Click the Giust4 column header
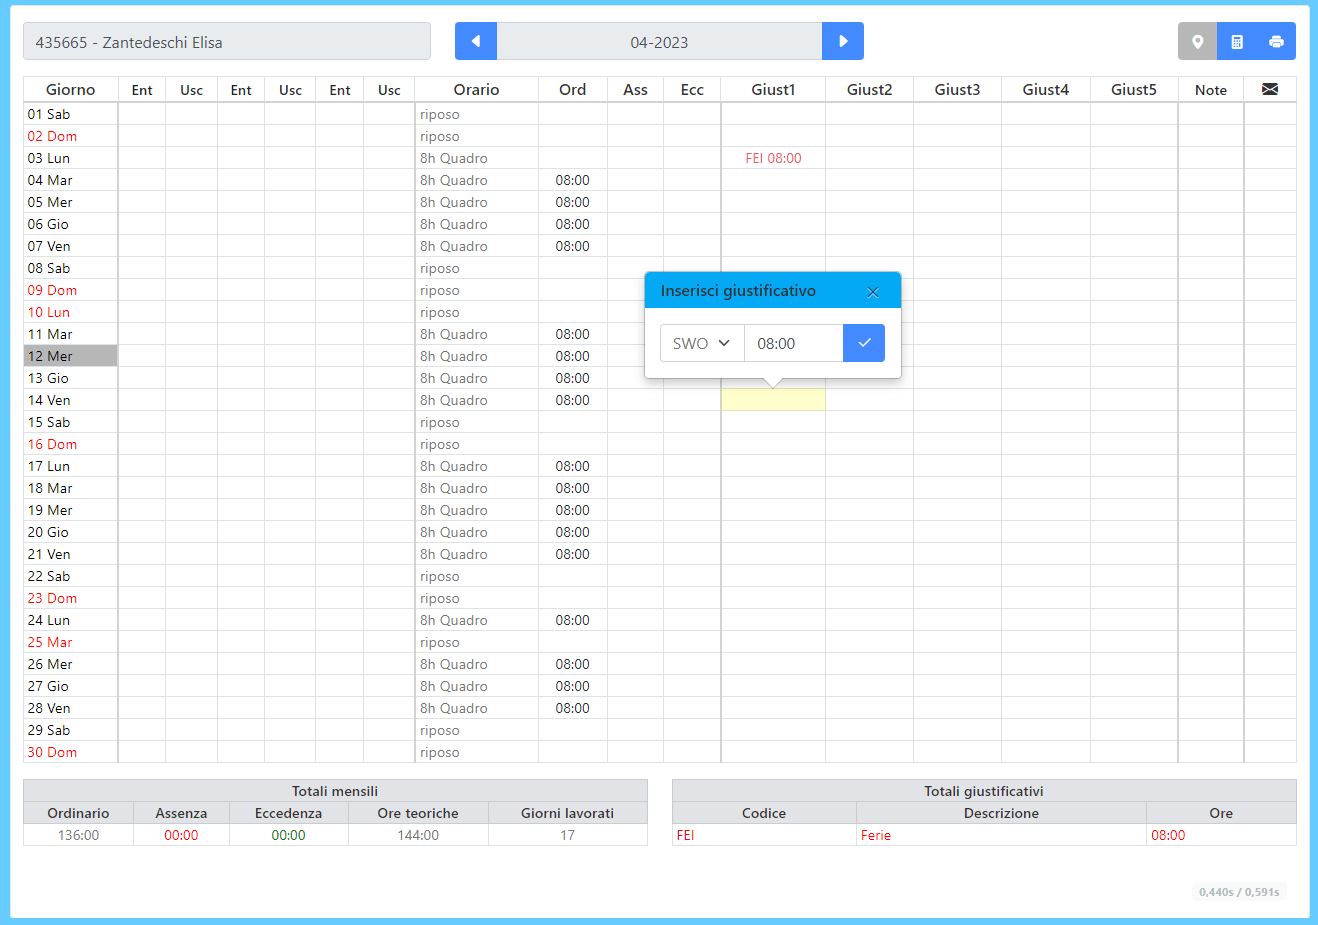 click(x=1046, y=89)
